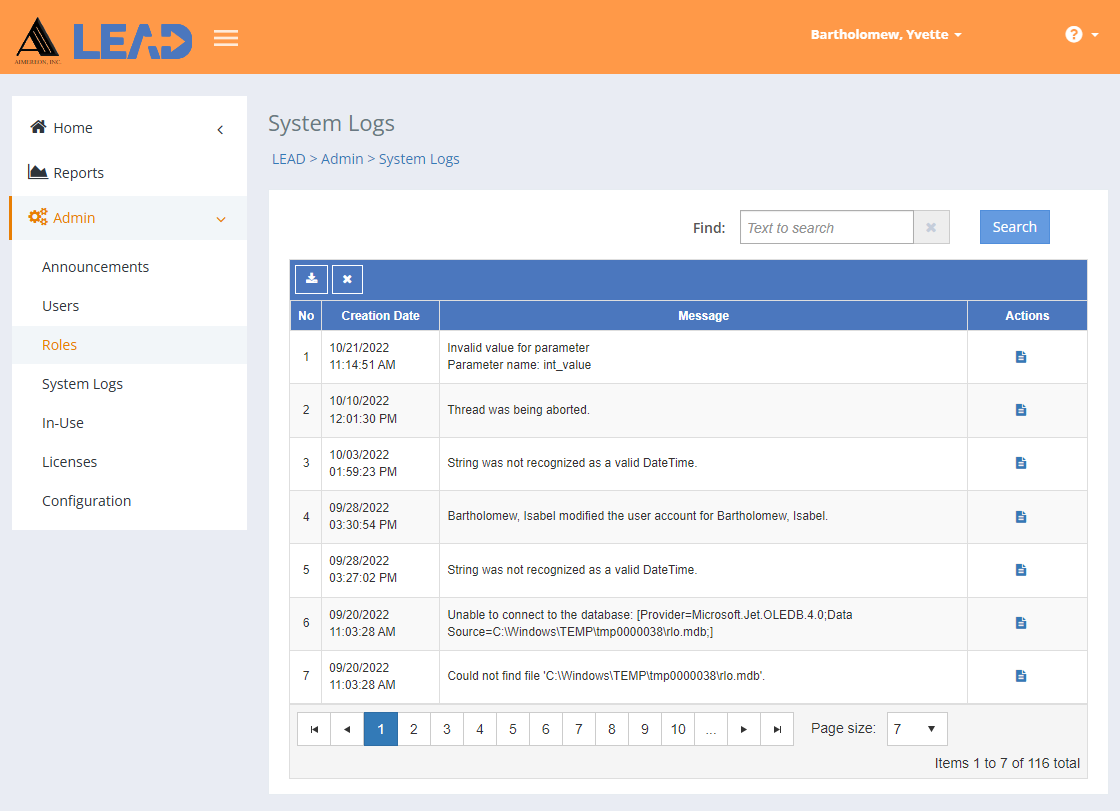Viewport: 1120px width, 811px height.
Task: Click the export logs download icon
Action: 311,279
